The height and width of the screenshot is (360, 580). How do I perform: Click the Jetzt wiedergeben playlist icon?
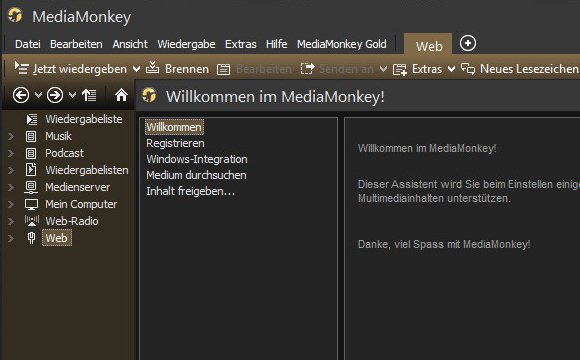coord(21,68)
